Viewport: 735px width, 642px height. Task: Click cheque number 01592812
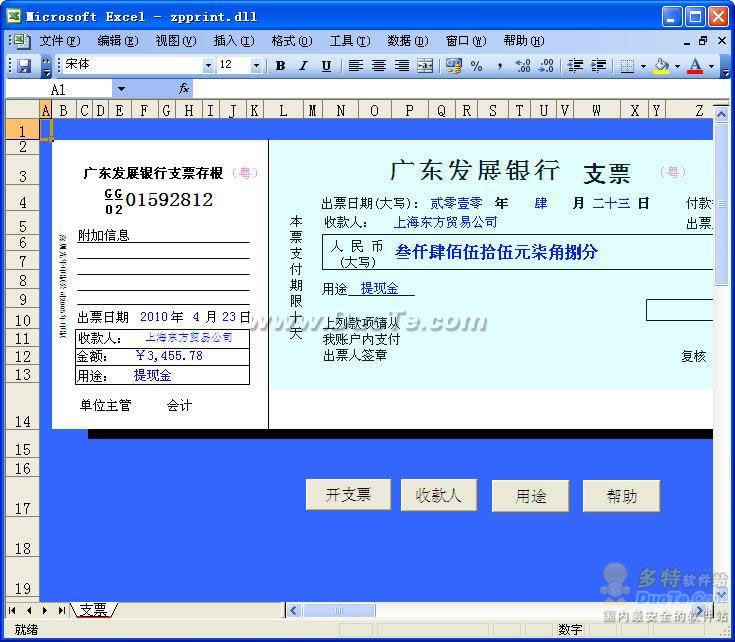tap(169, 200)
